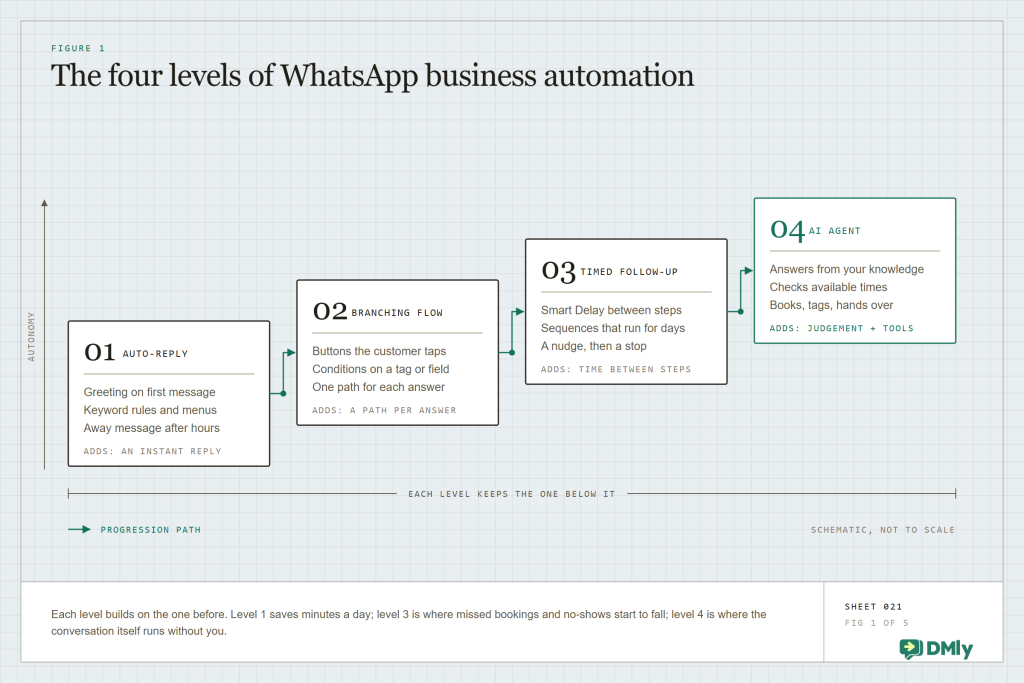Viewport: 1024px width, 683px height.
Task: Click 'Answers from your knowledge'
Action: click(x=846, y=269)
